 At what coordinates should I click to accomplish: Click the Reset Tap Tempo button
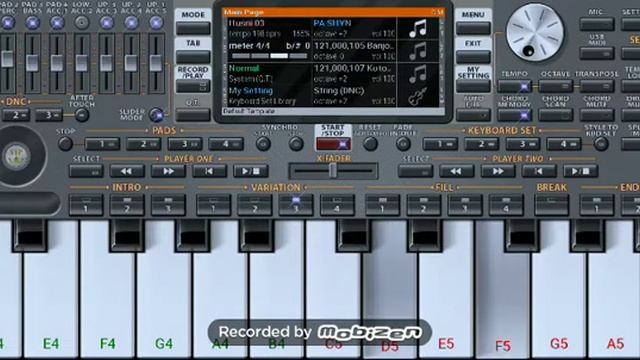coord(370,144)
